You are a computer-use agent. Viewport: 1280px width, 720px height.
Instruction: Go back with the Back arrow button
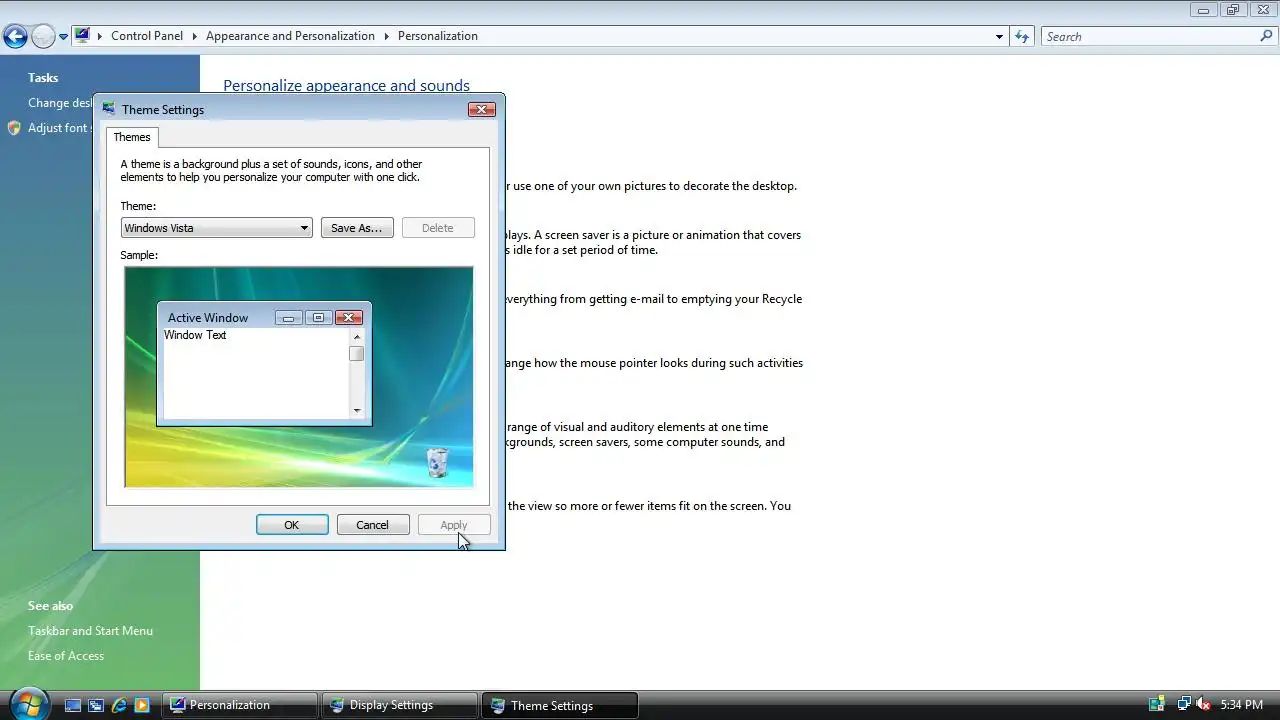(x=15, y=37)
